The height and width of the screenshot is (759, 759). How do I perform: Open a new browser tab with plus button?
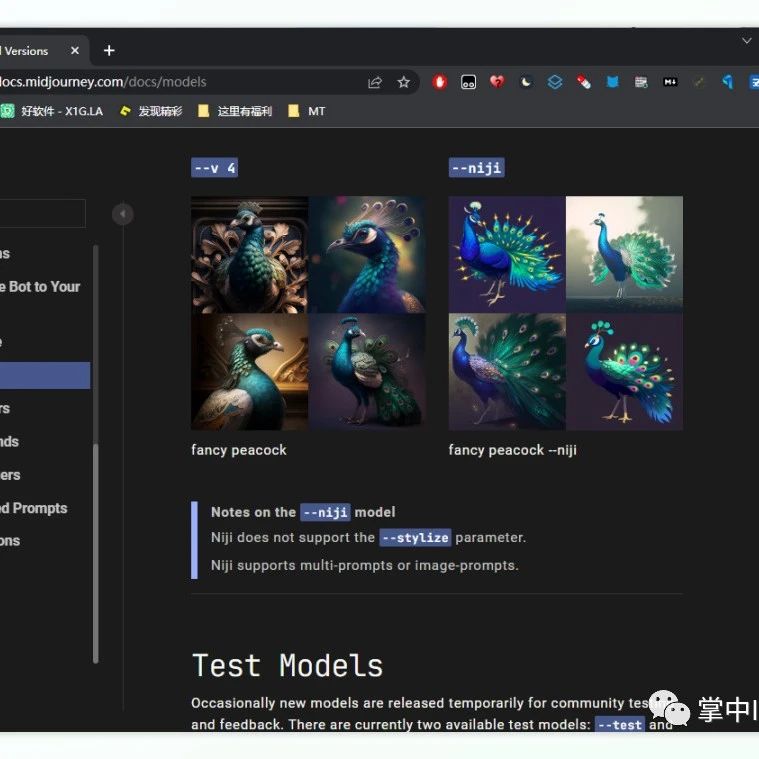point(109,50)
